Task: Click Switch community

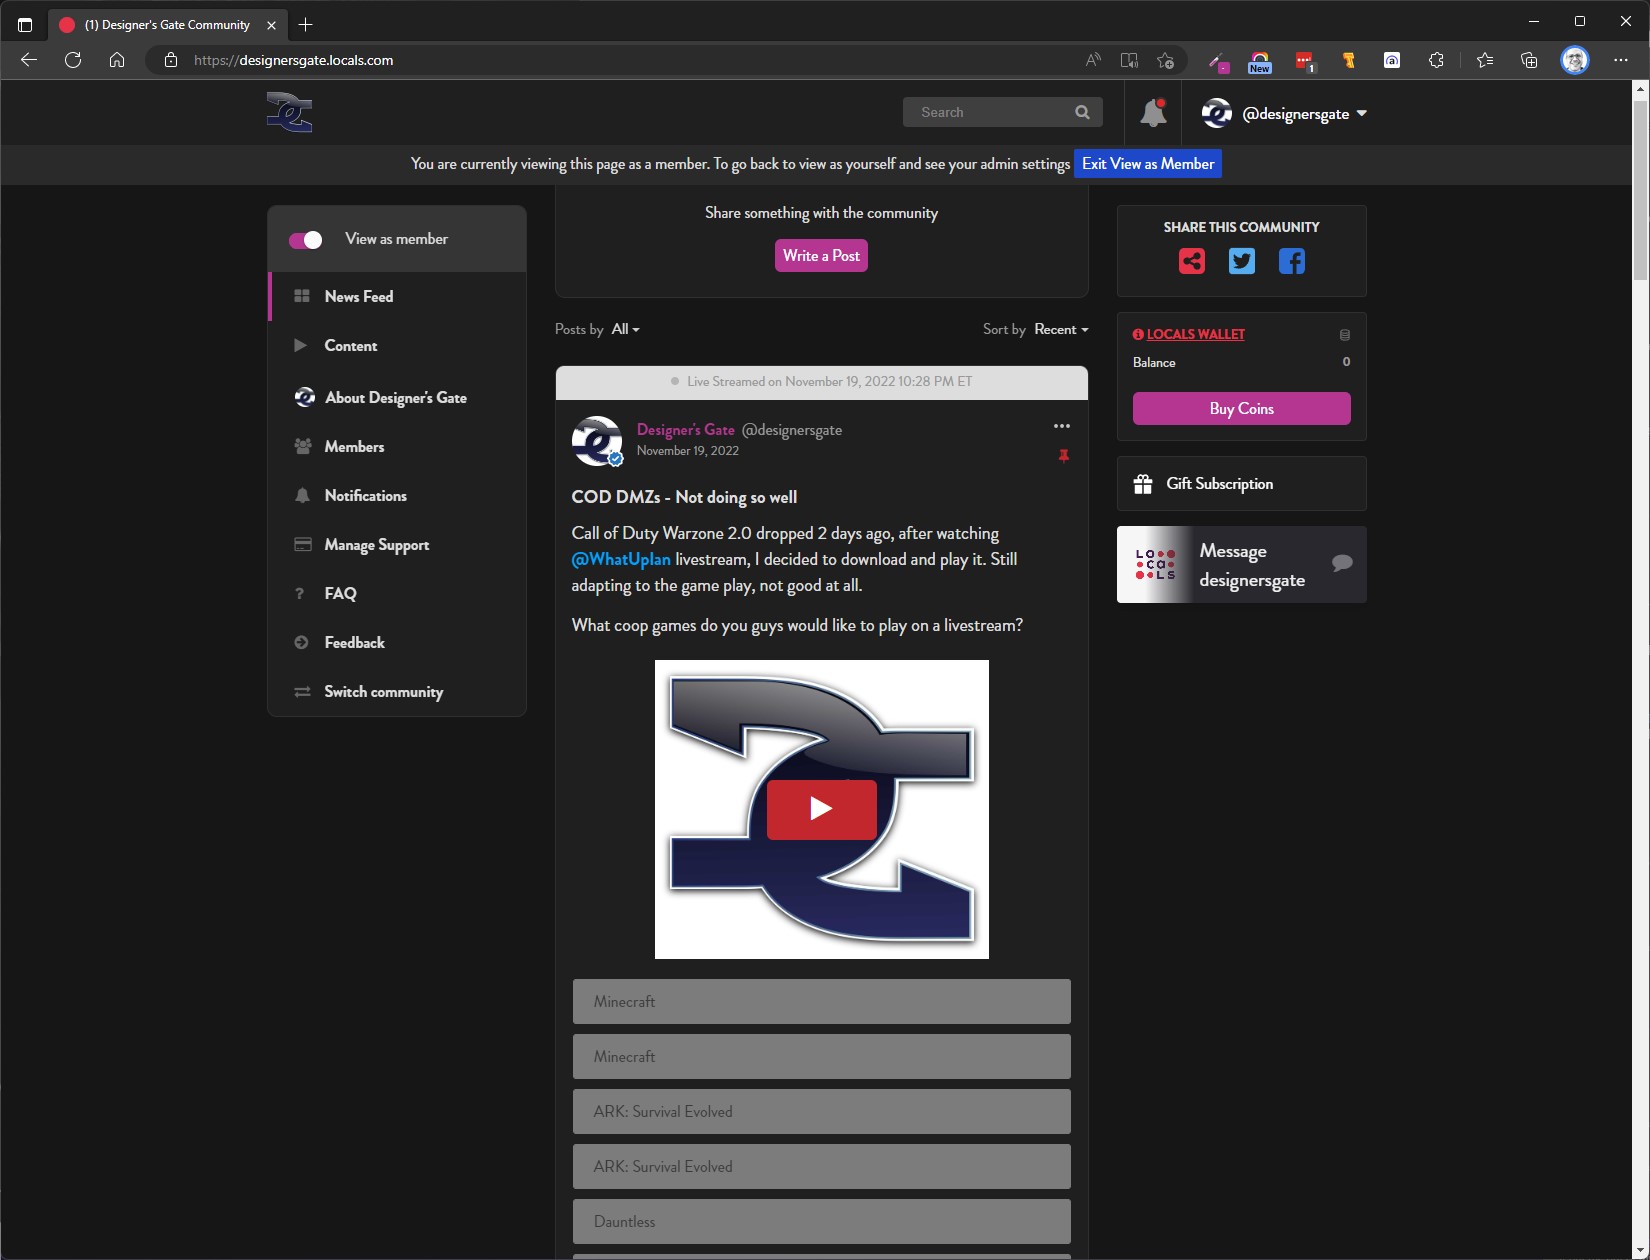Action: point(397,692)
